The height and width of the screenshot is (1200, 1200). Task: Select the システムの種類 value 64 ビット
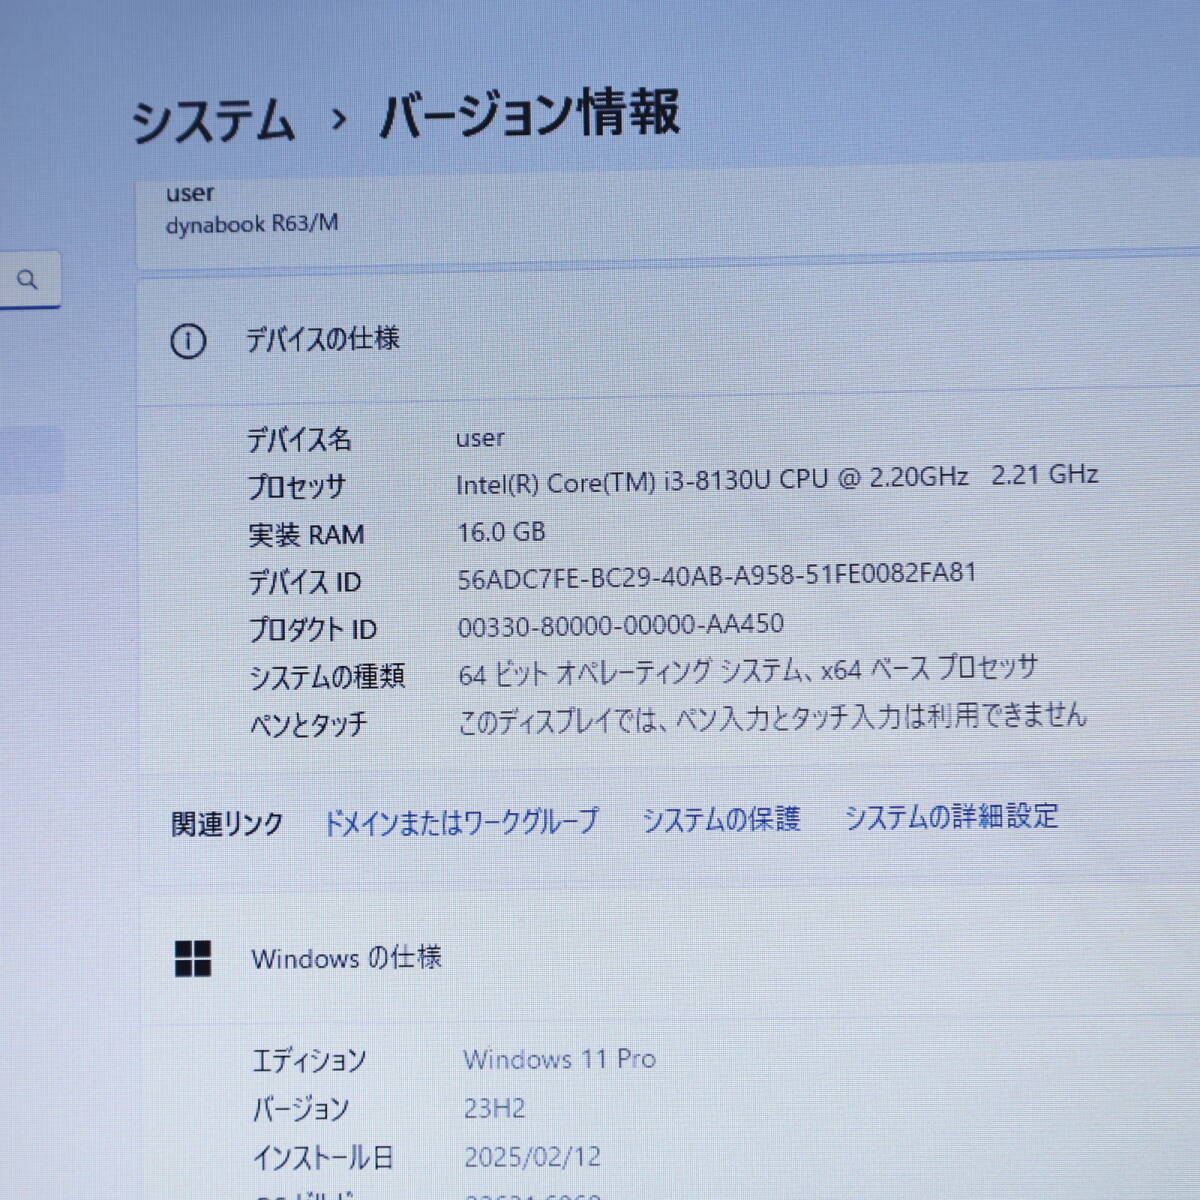[x=748, y=670]
